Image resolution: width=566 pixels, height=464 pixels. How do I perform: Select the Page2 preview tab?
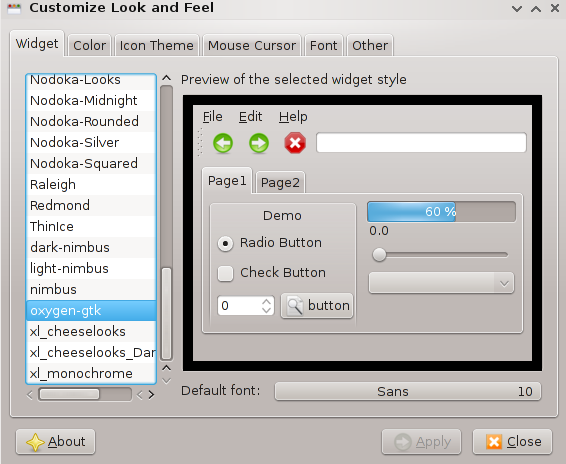pos(280,182)
